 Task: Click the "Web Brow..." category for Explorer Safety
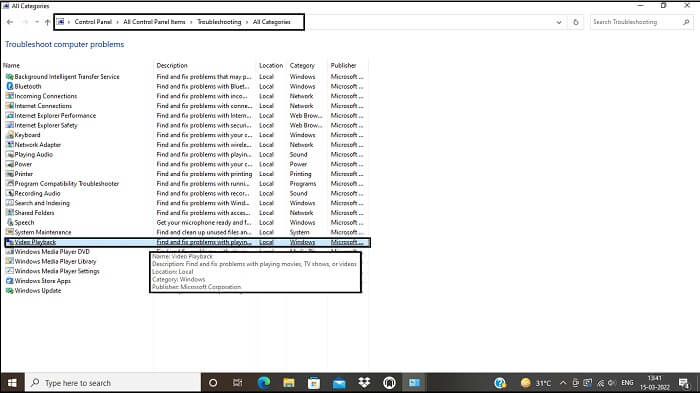(306, 125)
